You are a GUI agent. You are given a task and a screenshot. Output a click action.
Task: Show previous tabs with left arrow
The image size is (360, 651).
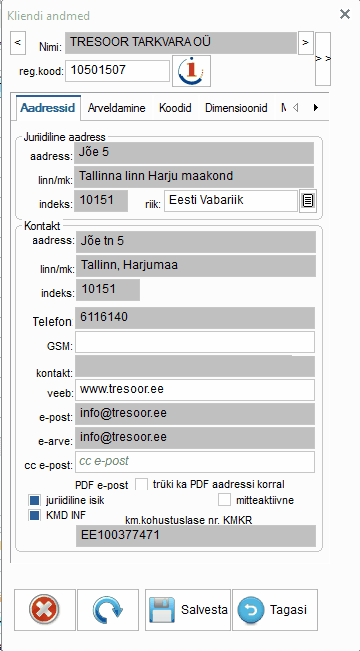(296, 108)
